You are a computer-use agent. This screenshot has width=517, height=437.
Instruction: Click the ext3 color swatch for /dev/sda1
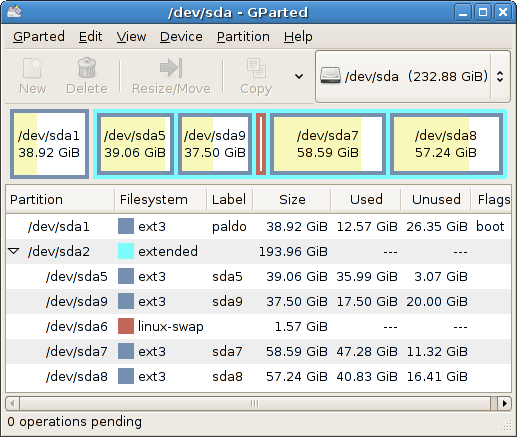(x=126, y=226)
